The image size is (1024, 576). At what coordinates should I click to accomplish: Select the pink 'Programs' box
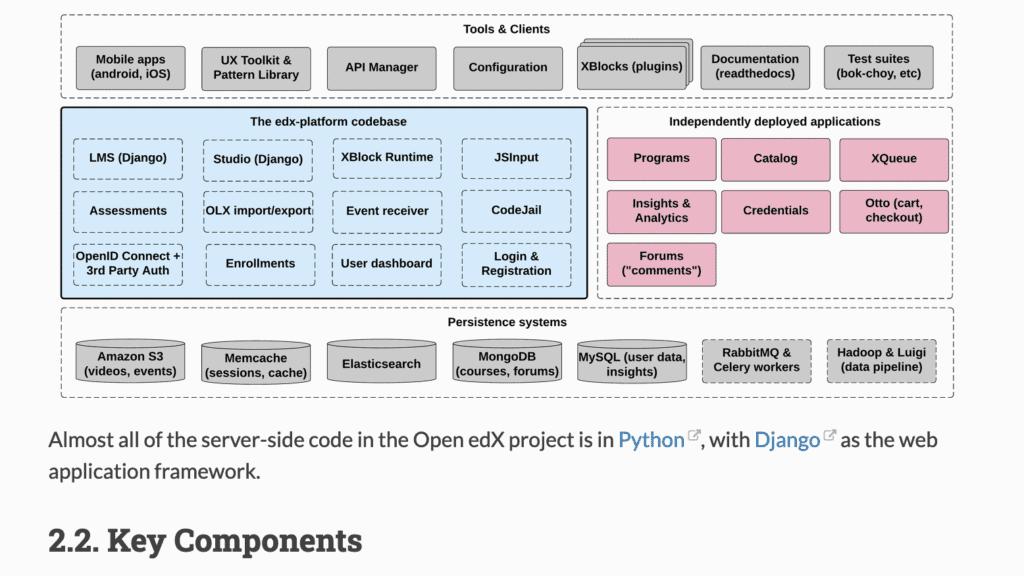click(x=662, y=159)
